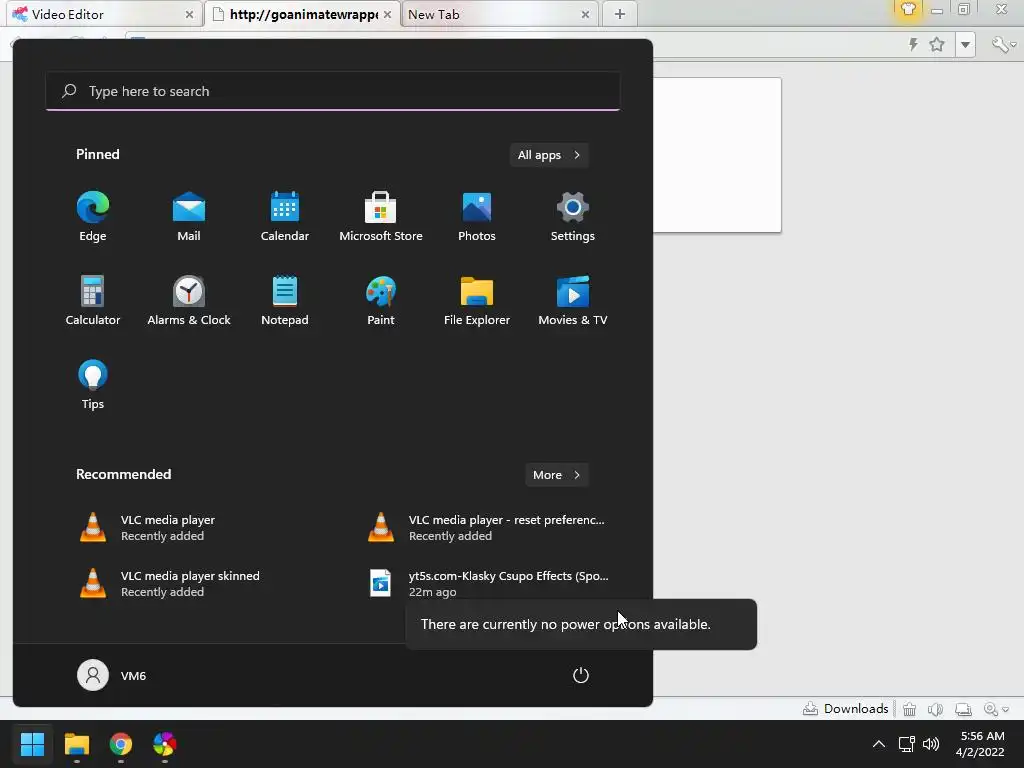Open Chrome from the taskbar

(x=121, y=744)
